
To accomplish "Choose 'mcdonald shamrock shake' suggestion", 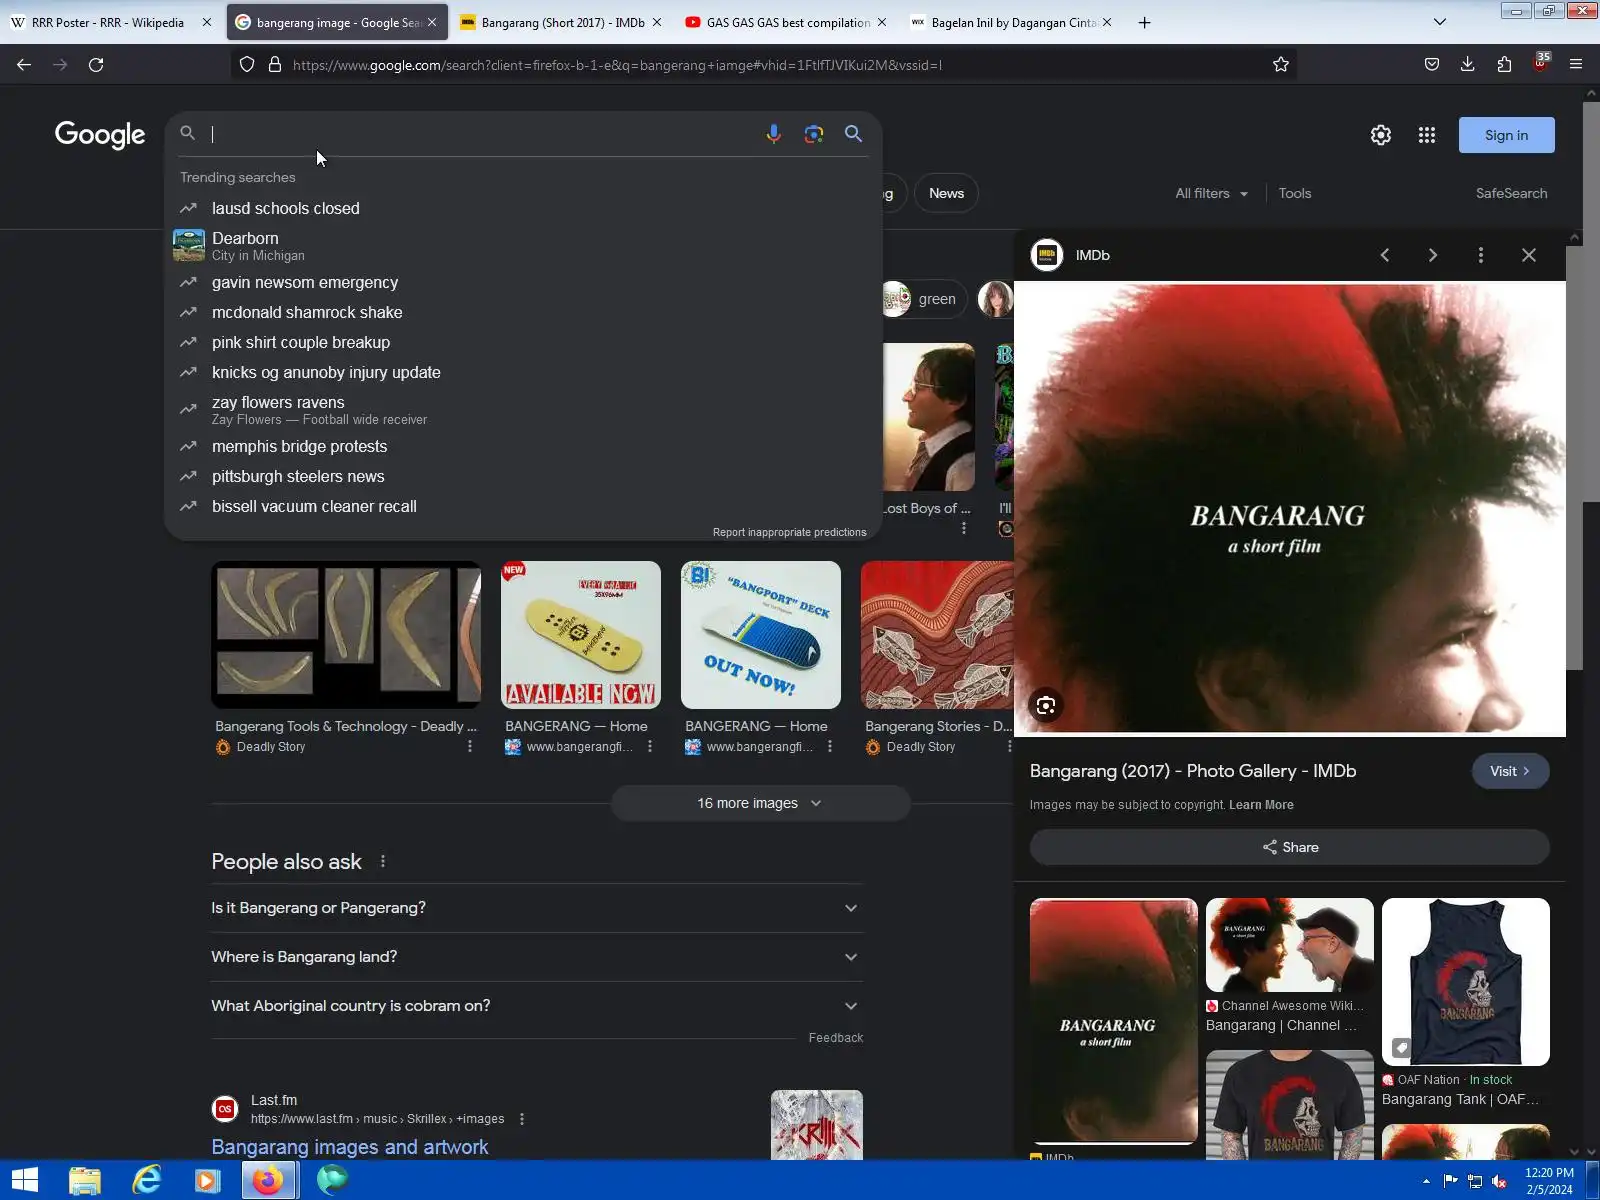I will point(522,312).
